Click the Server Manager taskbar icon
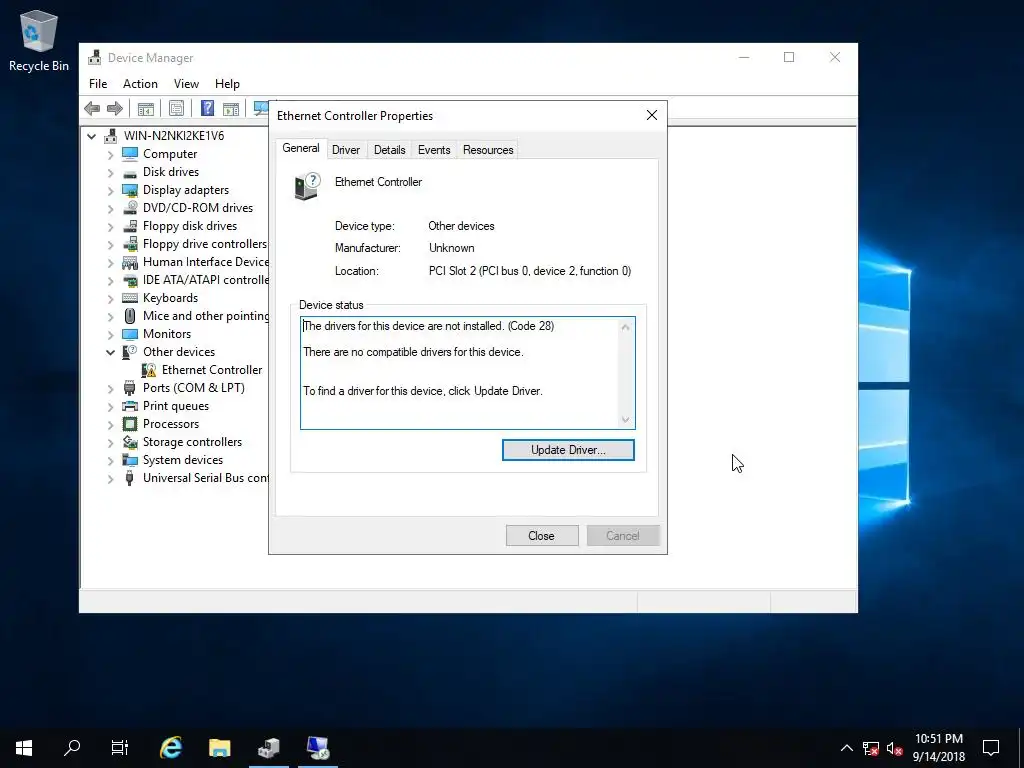 (268, 748)
